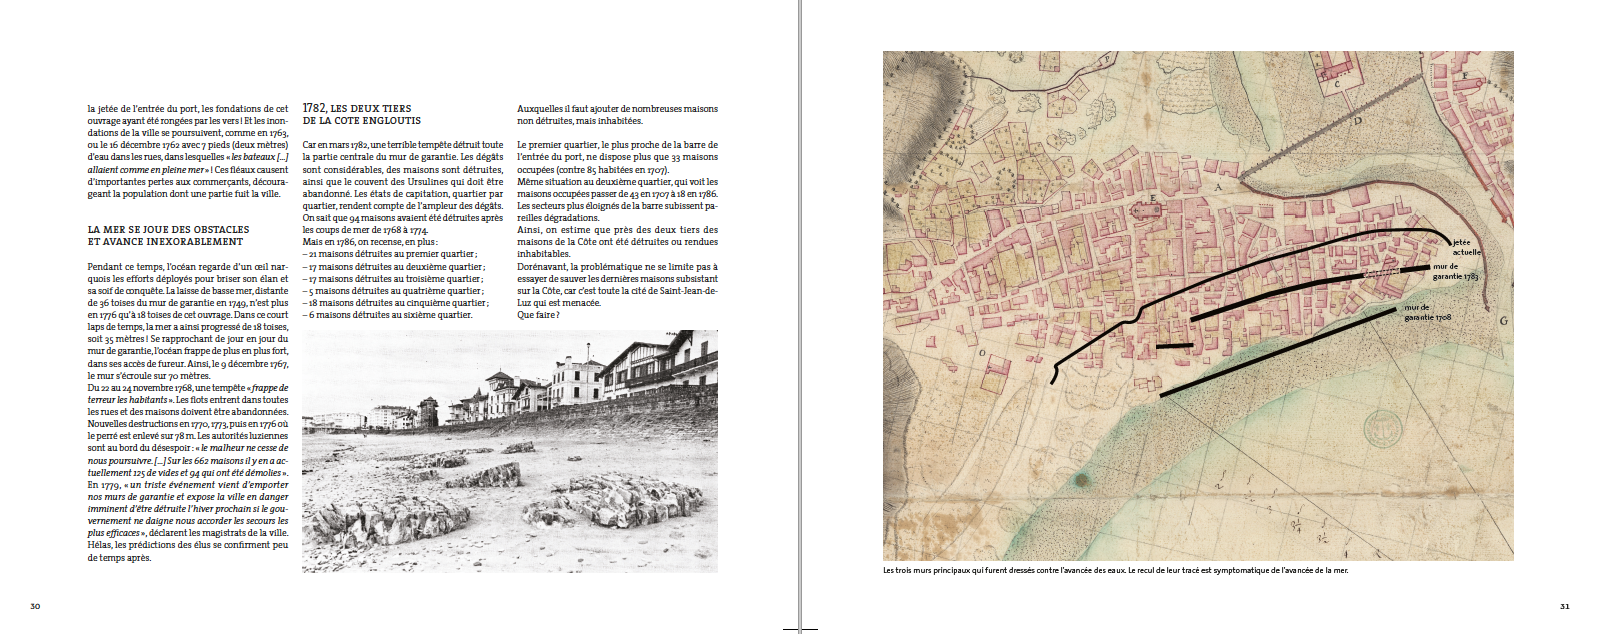Image resolution: width=1602 pixels, height=634 pixels.
Task: Click last line "de temps après."
Action: point(119,558)
